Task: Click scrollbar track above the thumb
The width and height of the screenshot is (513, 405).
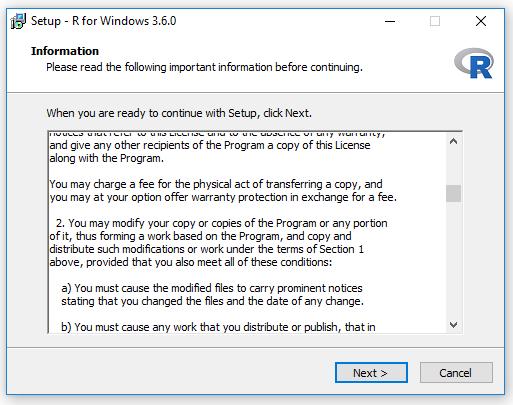Action: coord(453,167)
